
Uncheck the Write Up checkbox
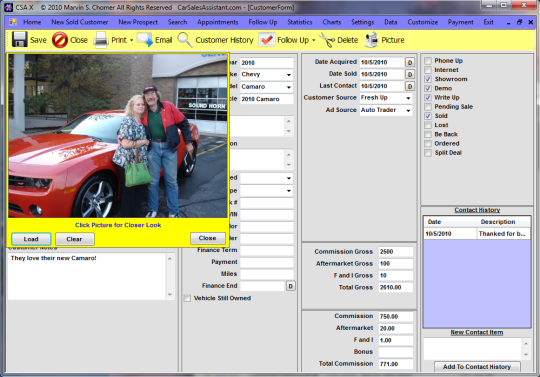pos(428,97)
